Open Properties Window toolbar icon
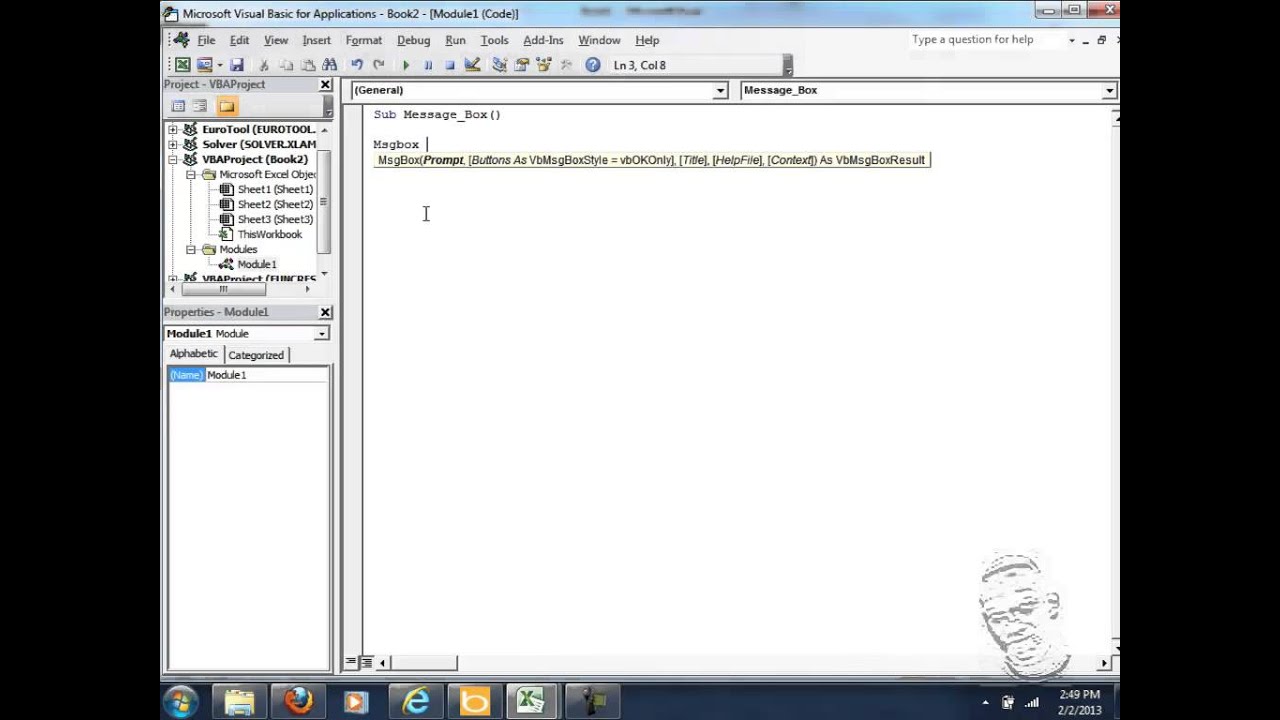1280x720 pixels. (x=521, y=65)
